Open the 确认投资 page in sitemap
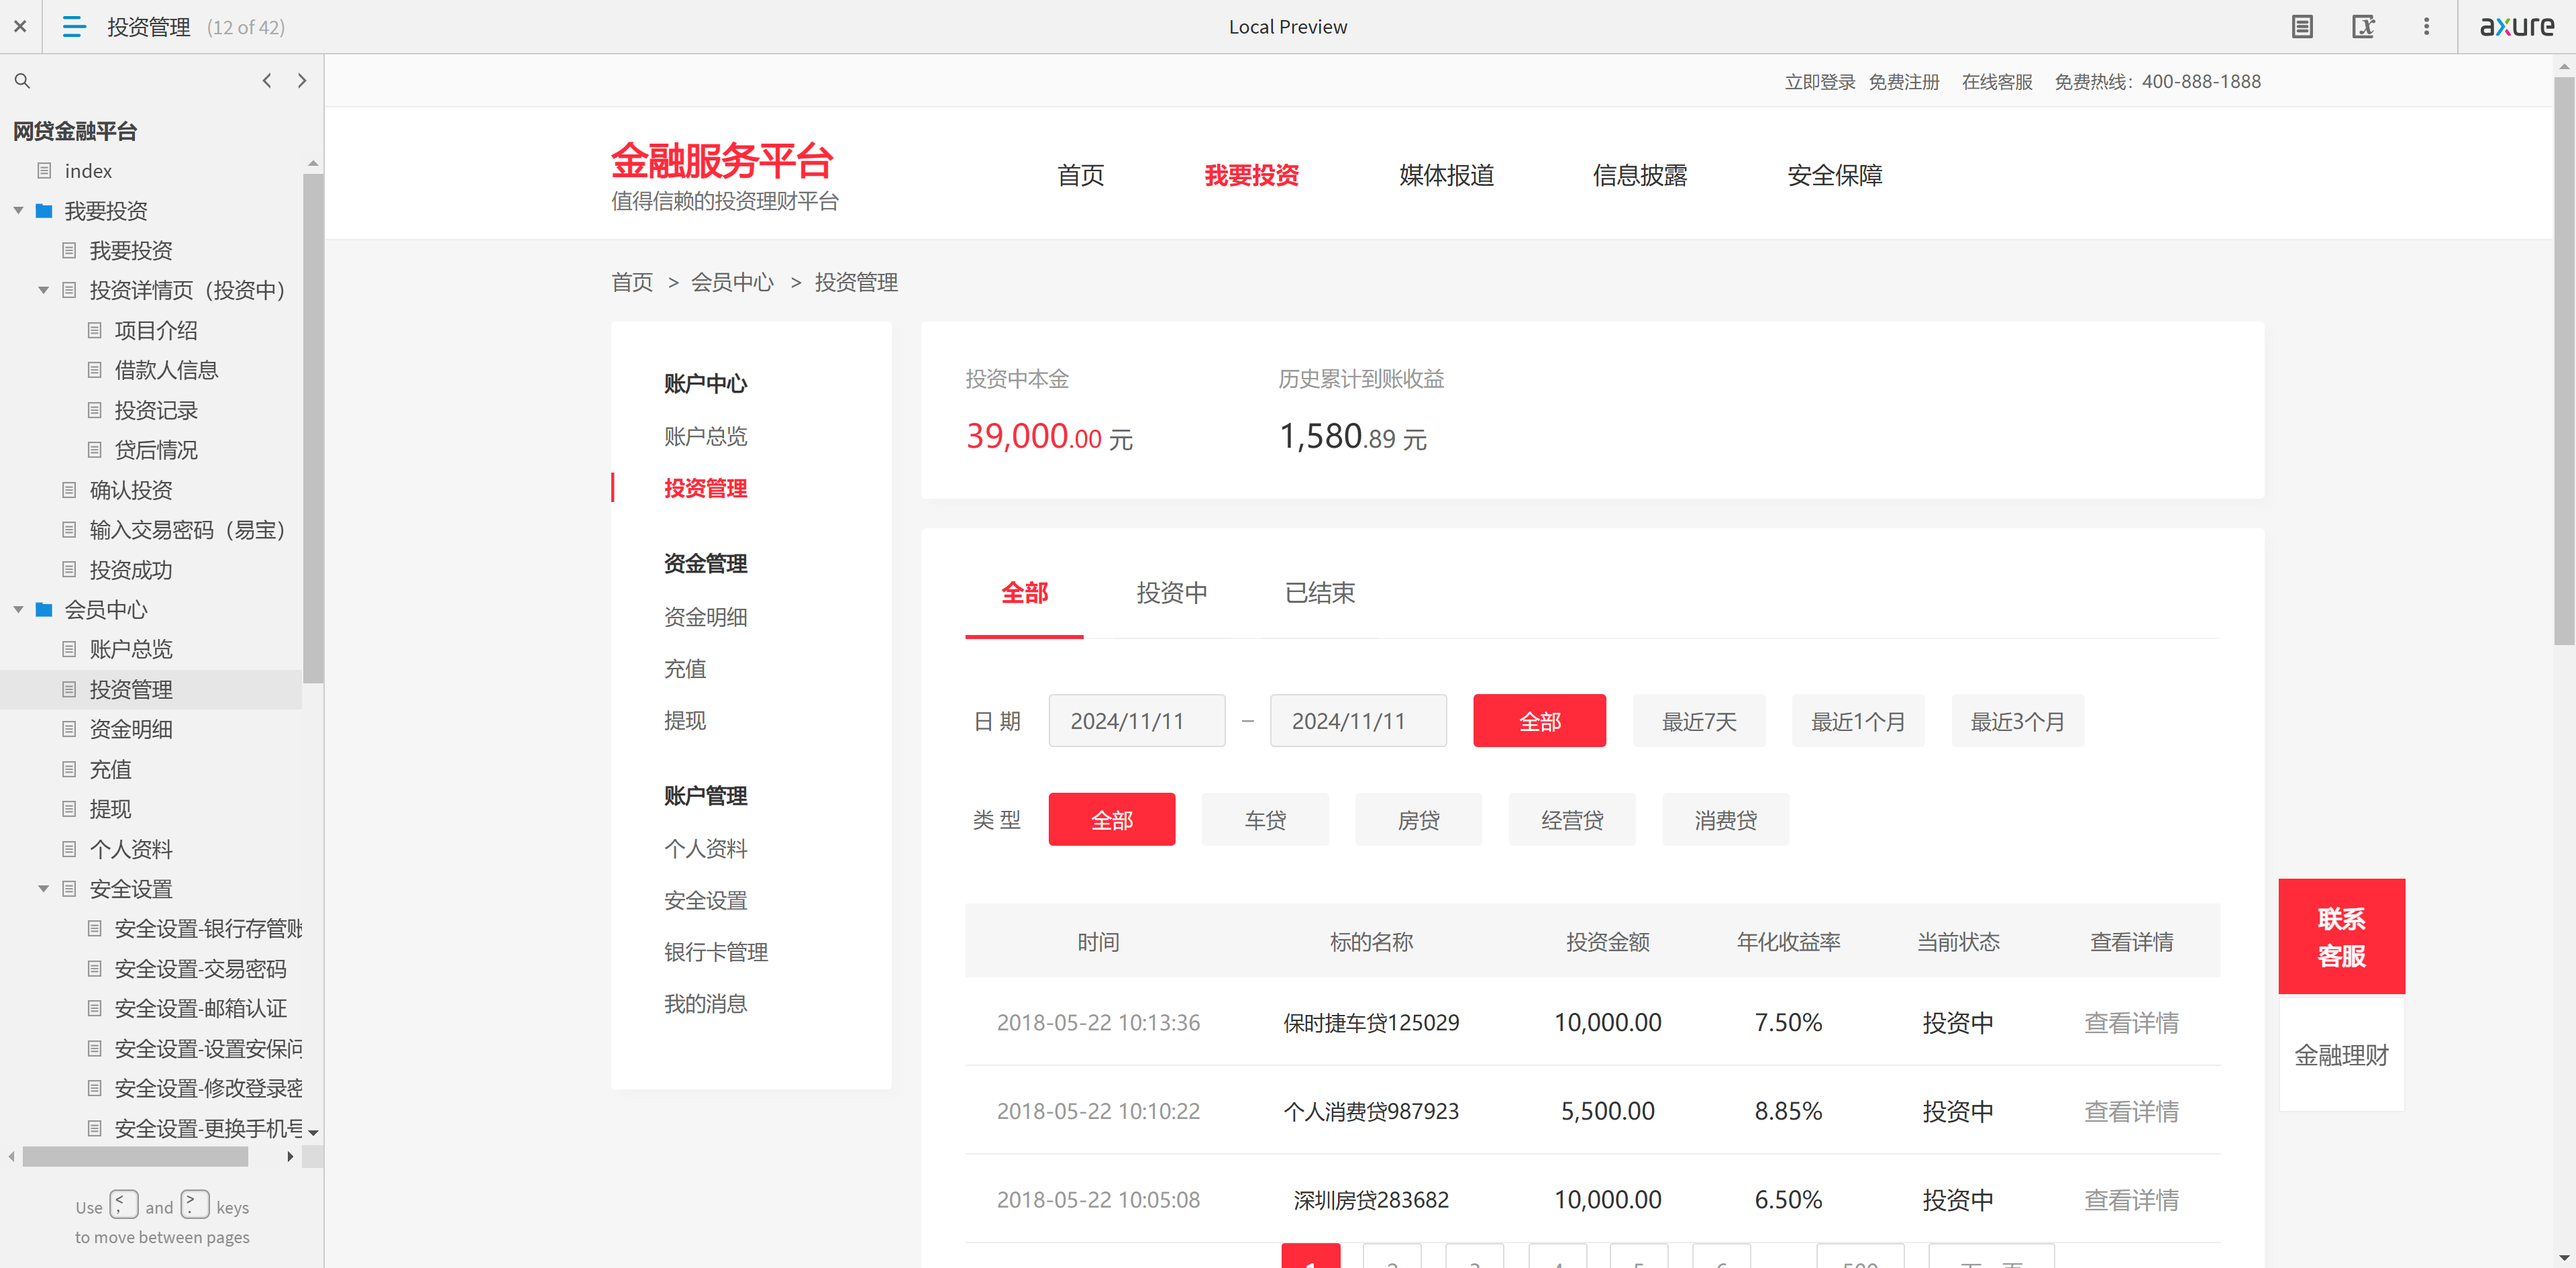This screenshot has width=2576, height=1268. 131,491
